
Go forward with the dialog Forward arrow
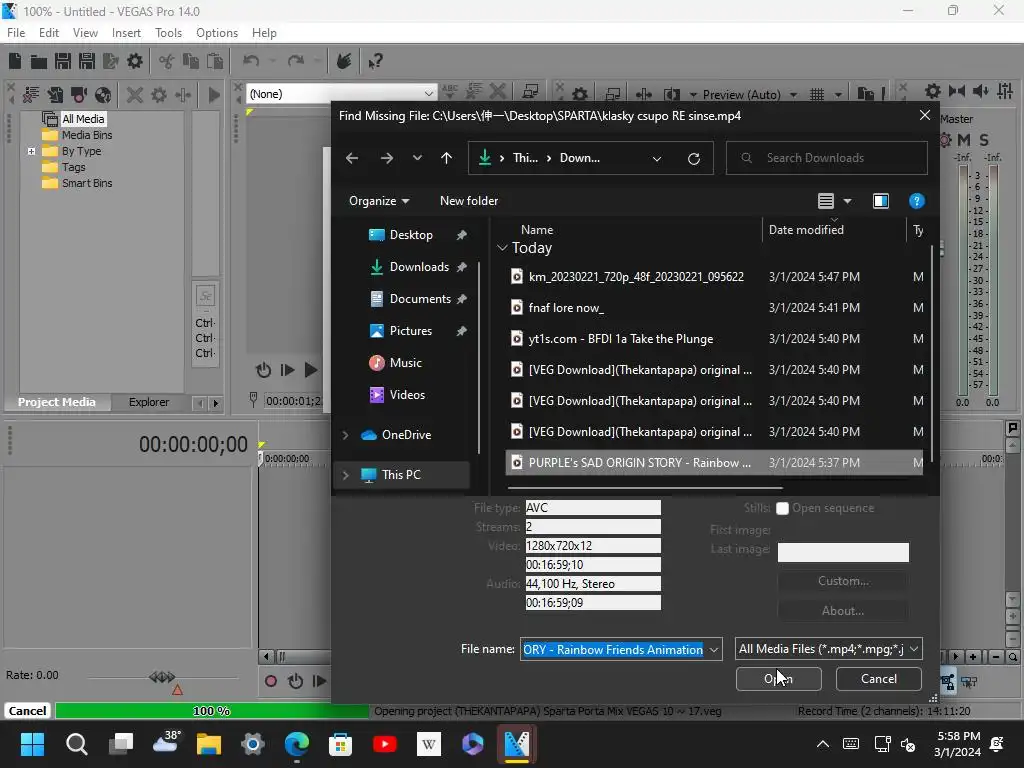(387, 158)
